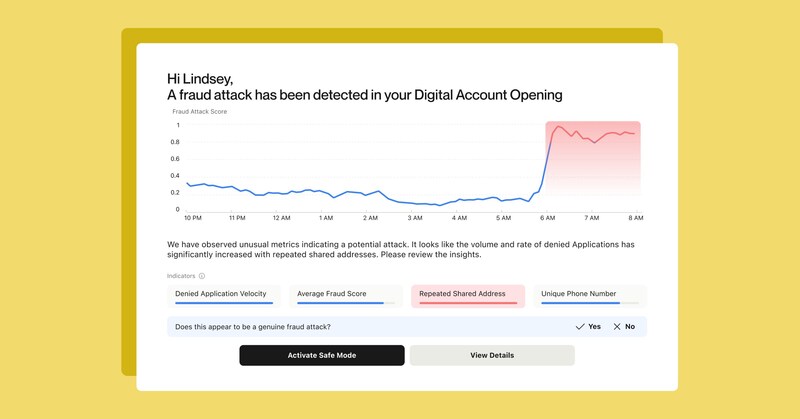
Task: Activate Safe Mode
Action: coord(322,355)
